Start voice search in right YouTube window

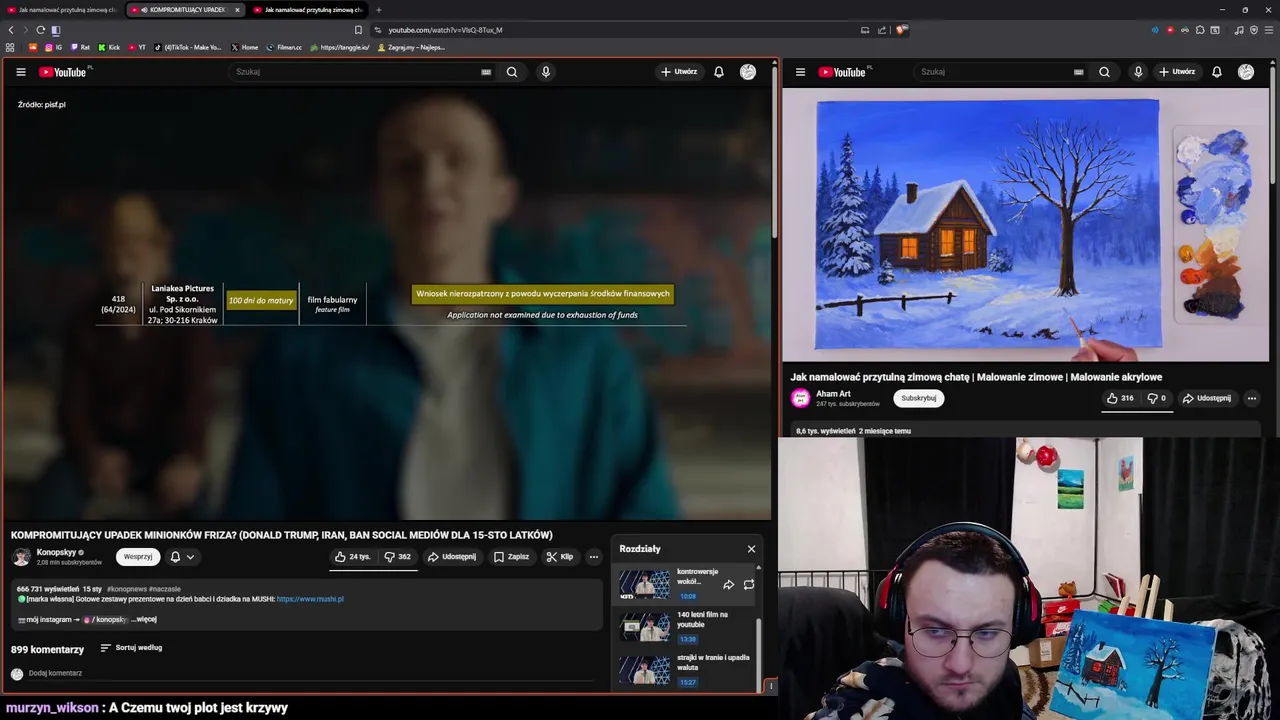[1138, 72]
